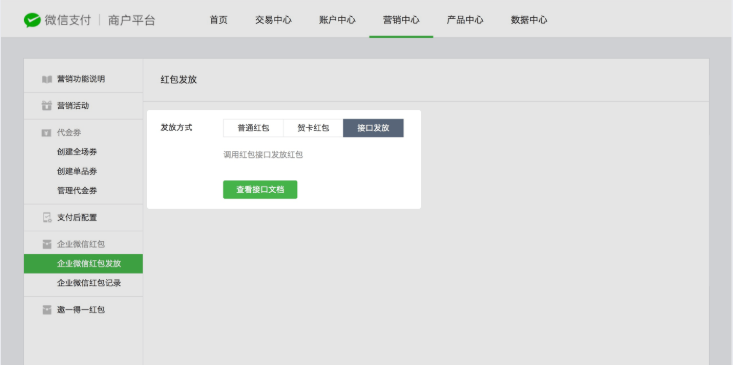Open 企业微信红包记录 in sidebar
Image resolution: width=733 pixels, height=366 pixels.
pos(89,283)
